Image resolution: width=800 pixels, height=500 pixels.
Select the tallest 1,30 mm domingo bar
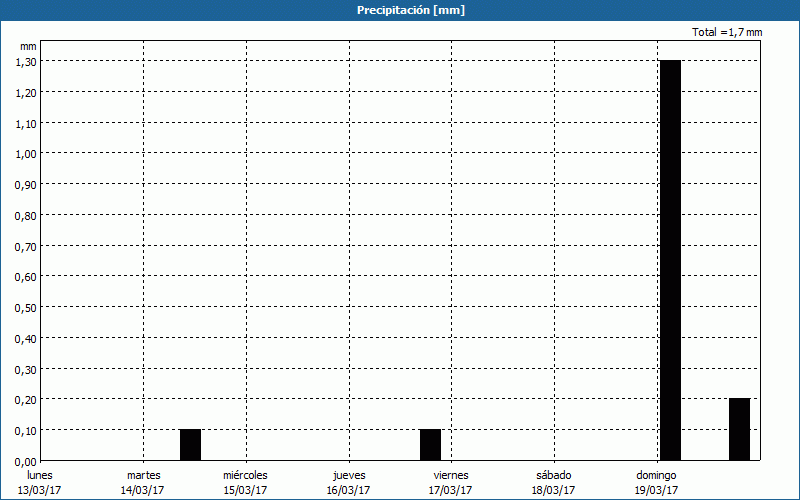[670, 260]
